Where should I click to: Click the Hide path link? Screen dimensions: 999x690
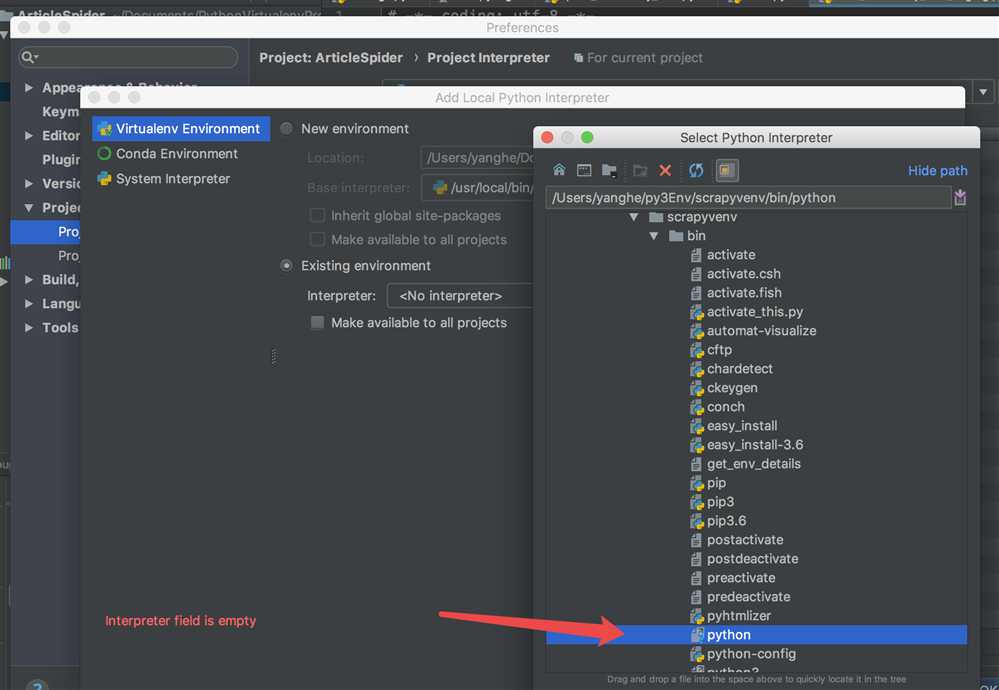click(x=937, y=171)
